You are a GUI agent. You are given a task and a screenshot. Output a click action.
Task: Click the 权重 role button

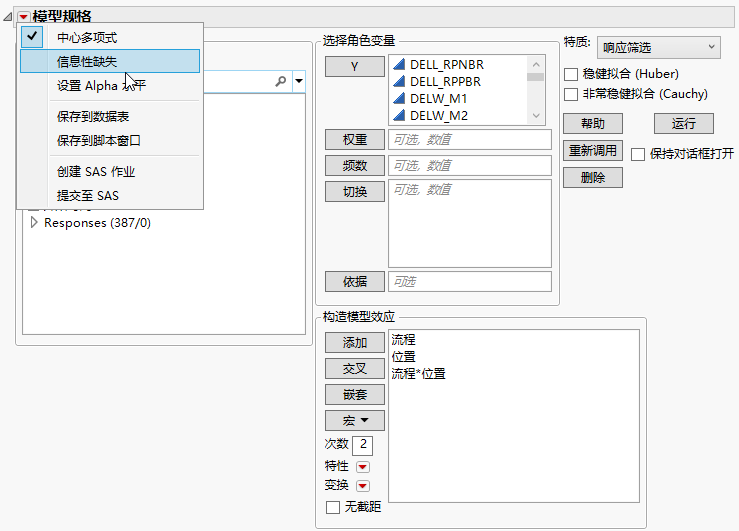click(x=354, y=139)
